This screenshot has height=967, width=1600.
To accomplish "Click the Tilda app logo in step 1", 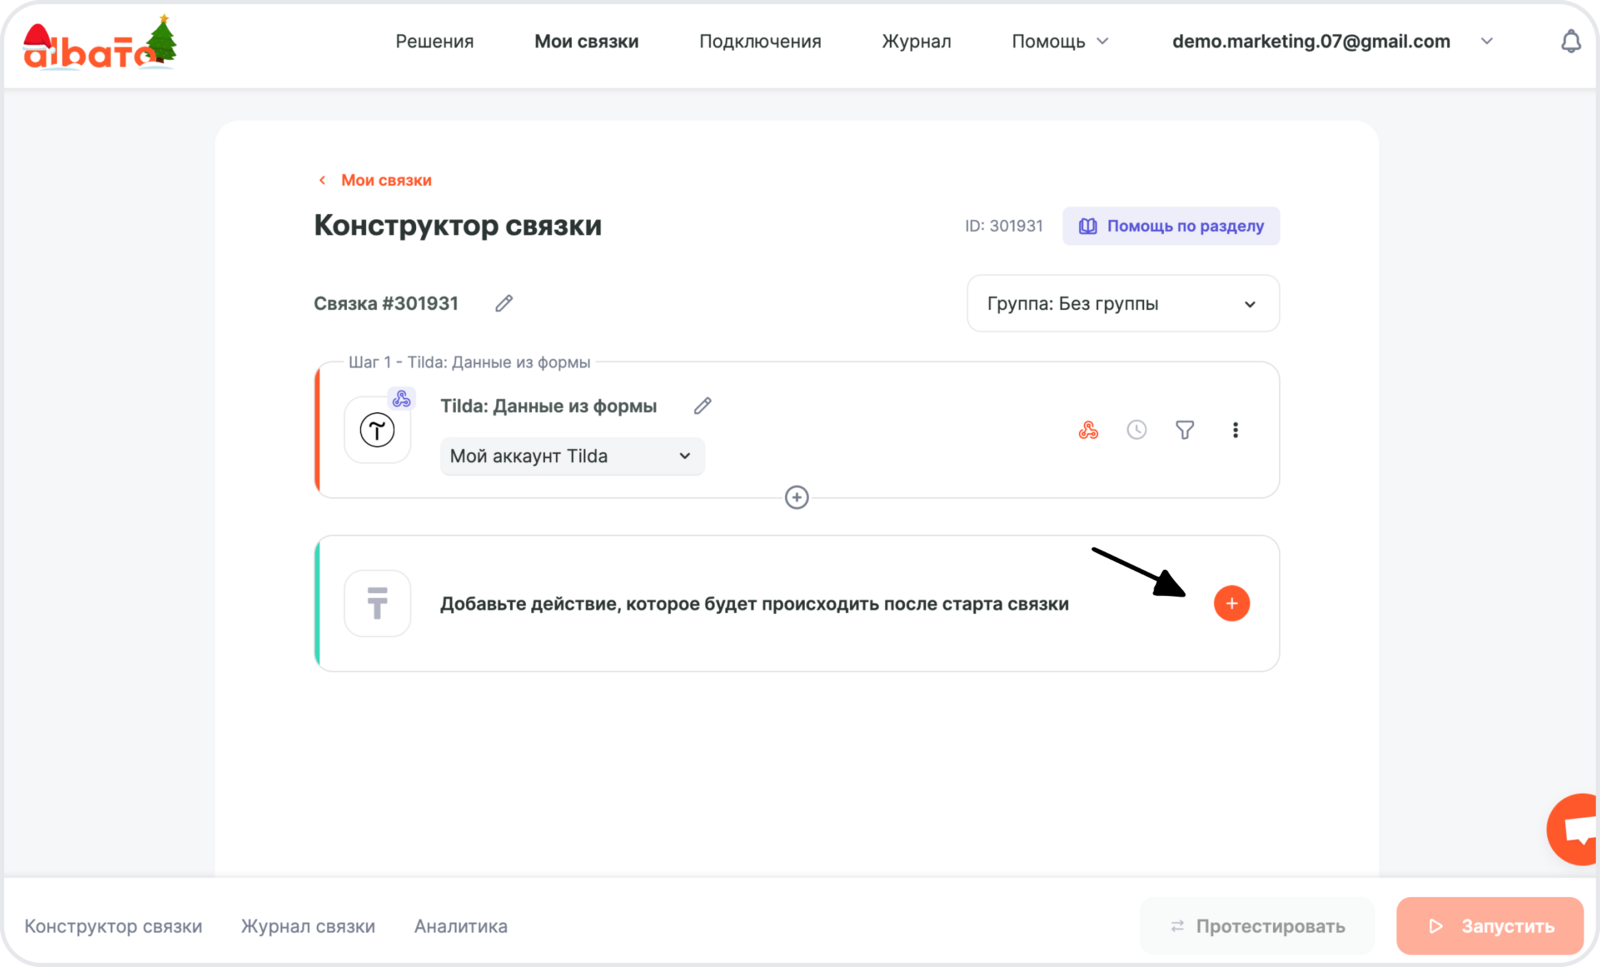I will tap(377, 431).
